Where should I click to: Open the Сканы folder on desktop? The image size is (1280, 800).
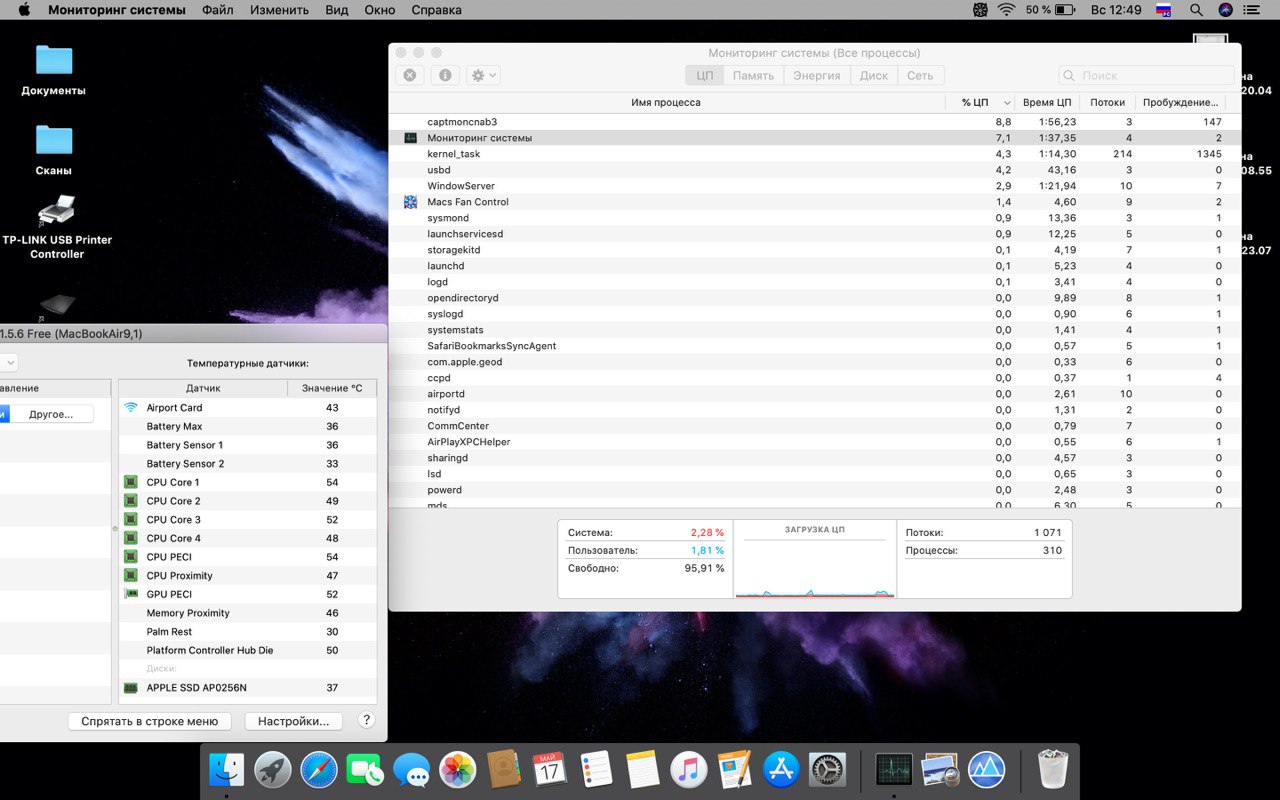(54, 140)
